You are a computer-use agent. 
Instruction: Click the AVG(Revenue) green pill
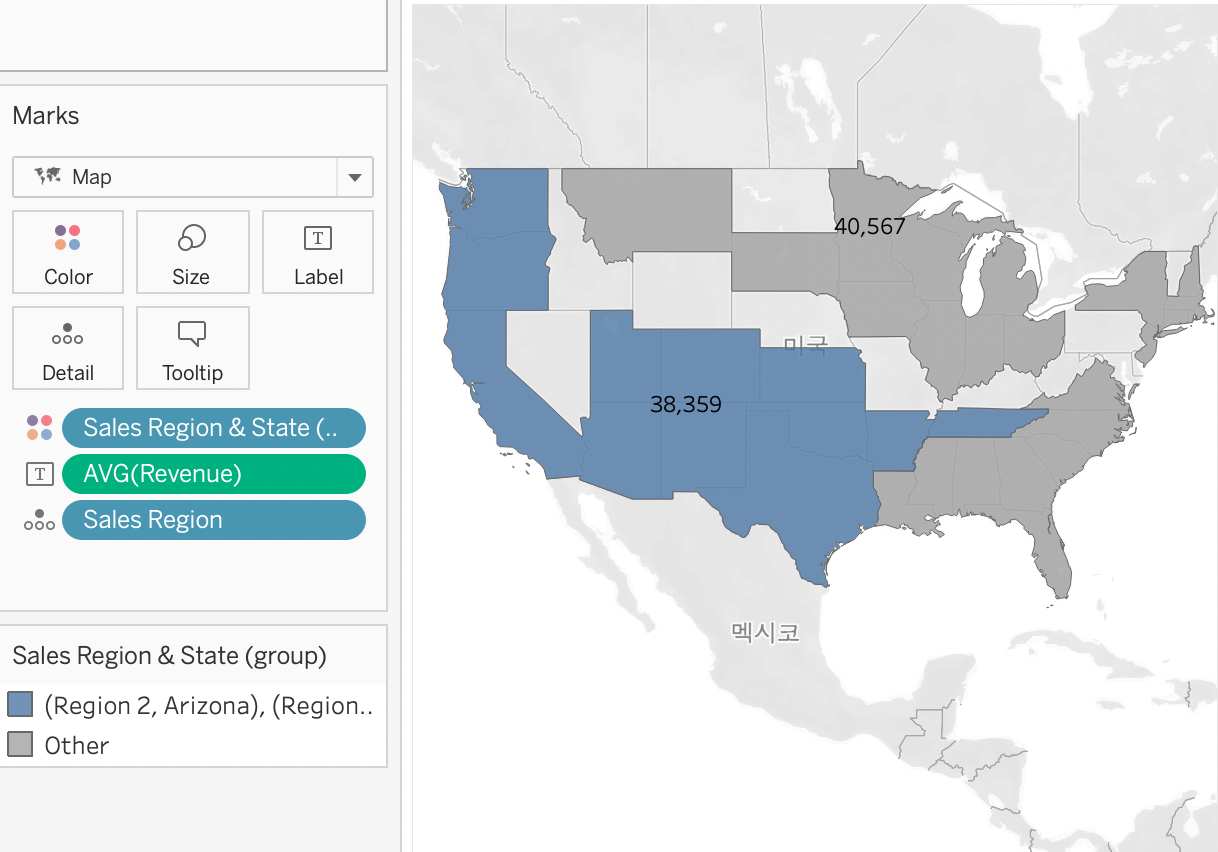tap(213, 474)
